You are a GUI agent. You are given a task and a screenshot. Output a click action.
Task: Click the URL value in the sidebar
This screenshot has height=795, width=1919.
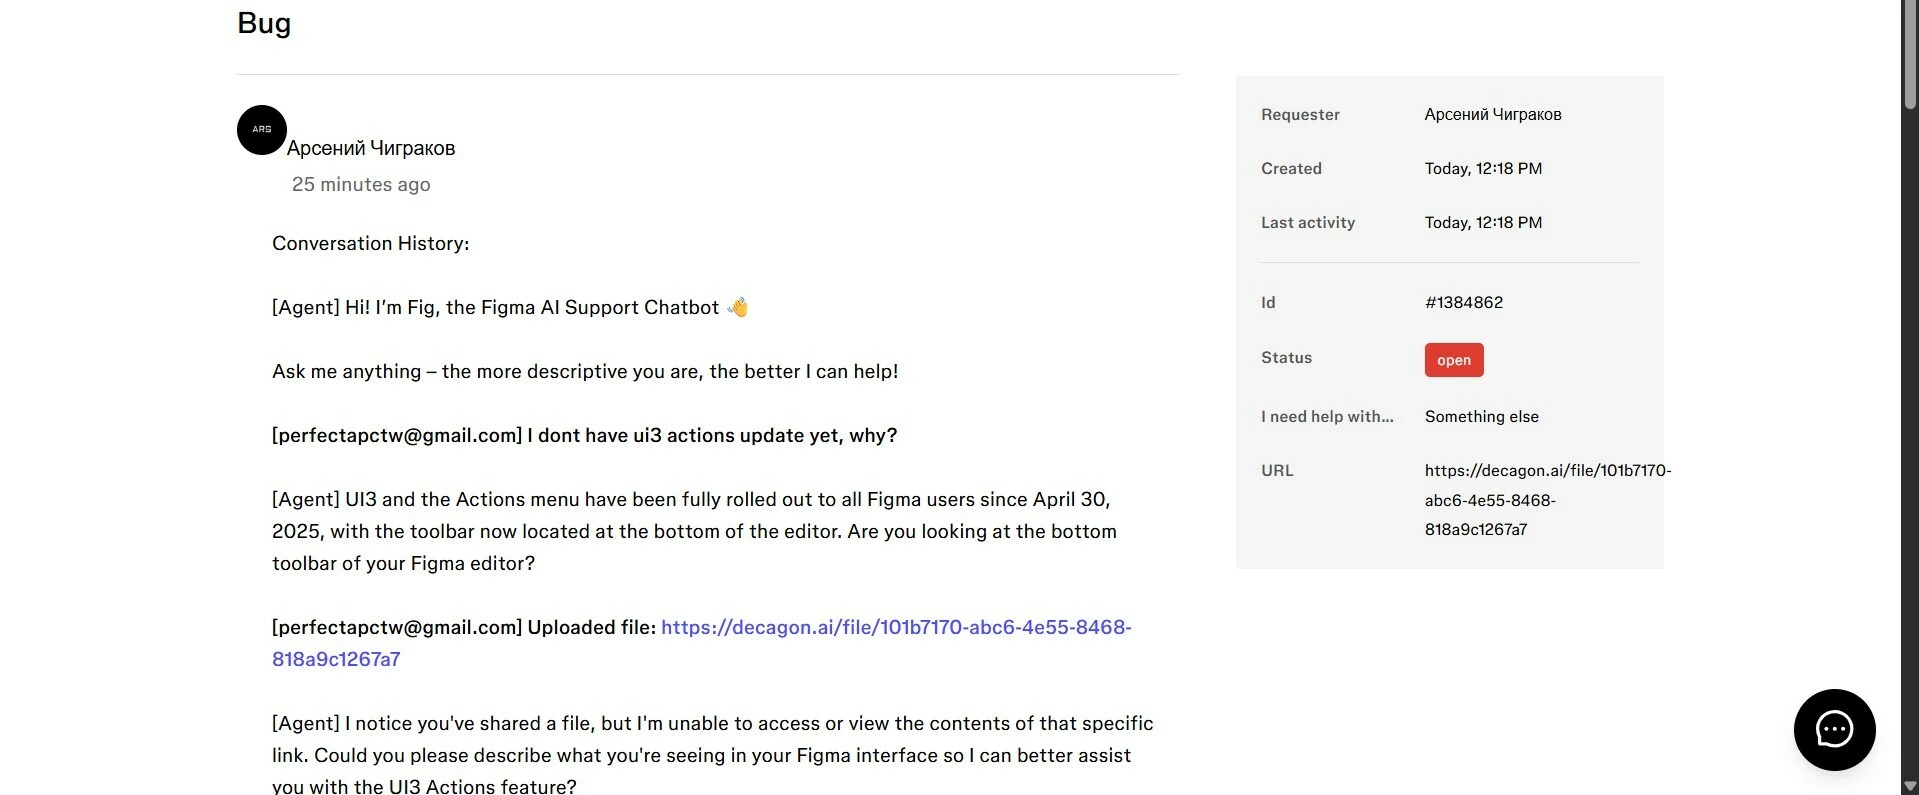coord(1548,500)
